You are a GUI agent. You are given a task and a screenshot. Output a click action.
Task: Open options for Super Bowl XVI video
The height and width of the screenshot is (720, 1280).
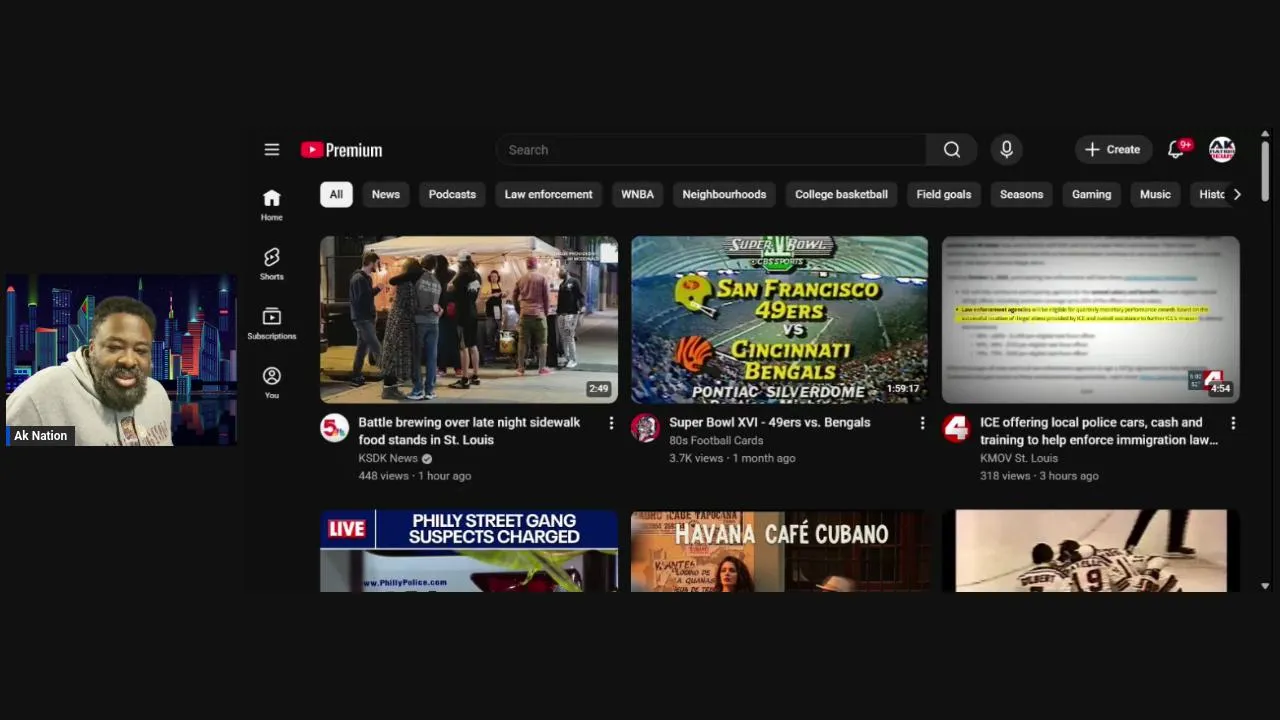pos(922,423)
